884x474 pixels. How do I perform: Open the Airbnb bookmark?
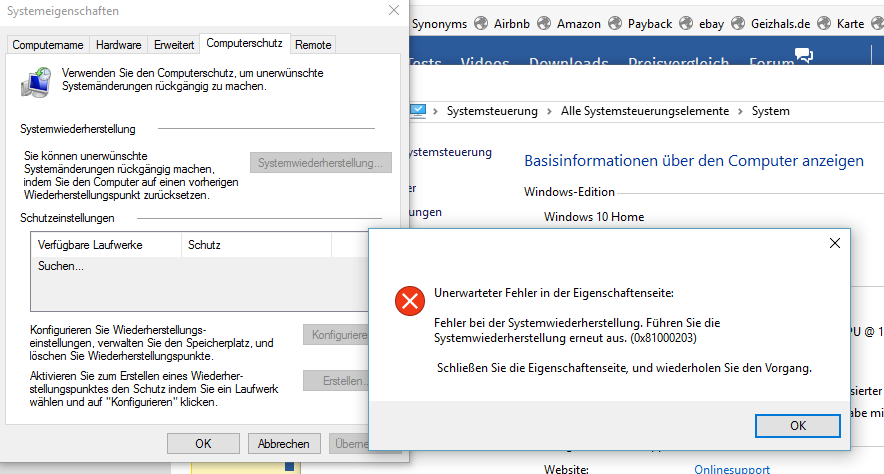pos(511,24)
